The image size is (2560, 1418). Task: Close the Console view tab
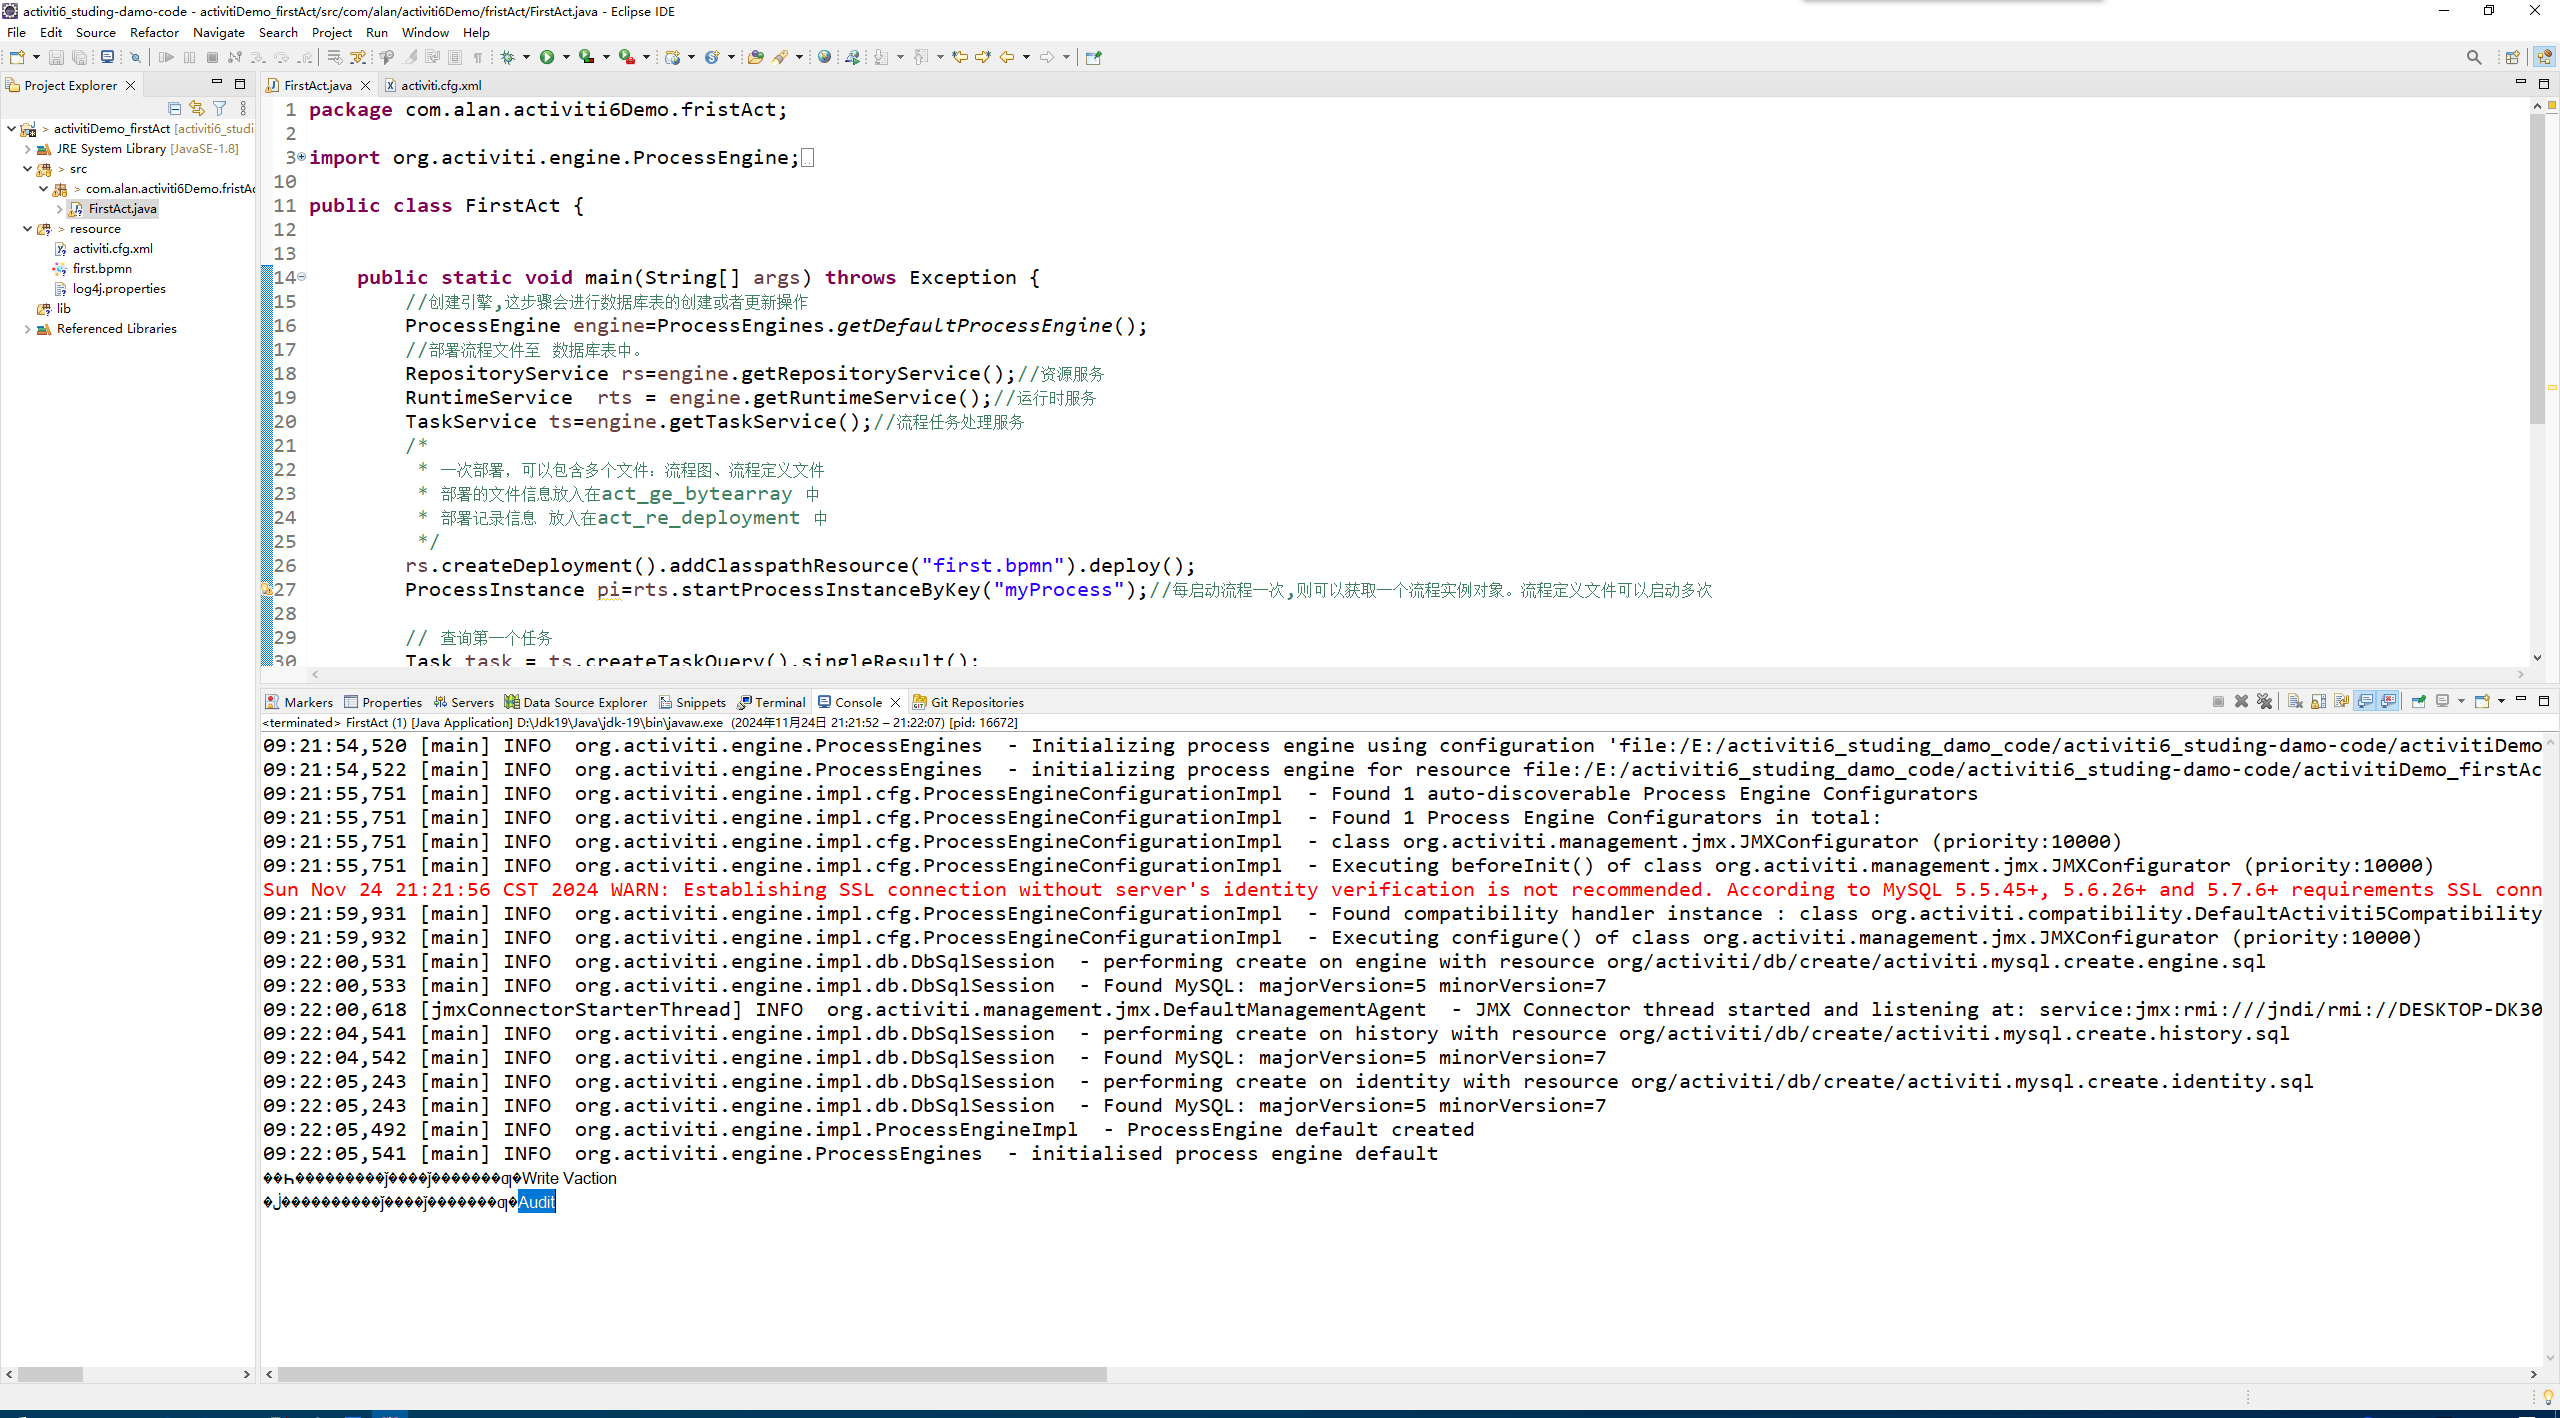895,702
